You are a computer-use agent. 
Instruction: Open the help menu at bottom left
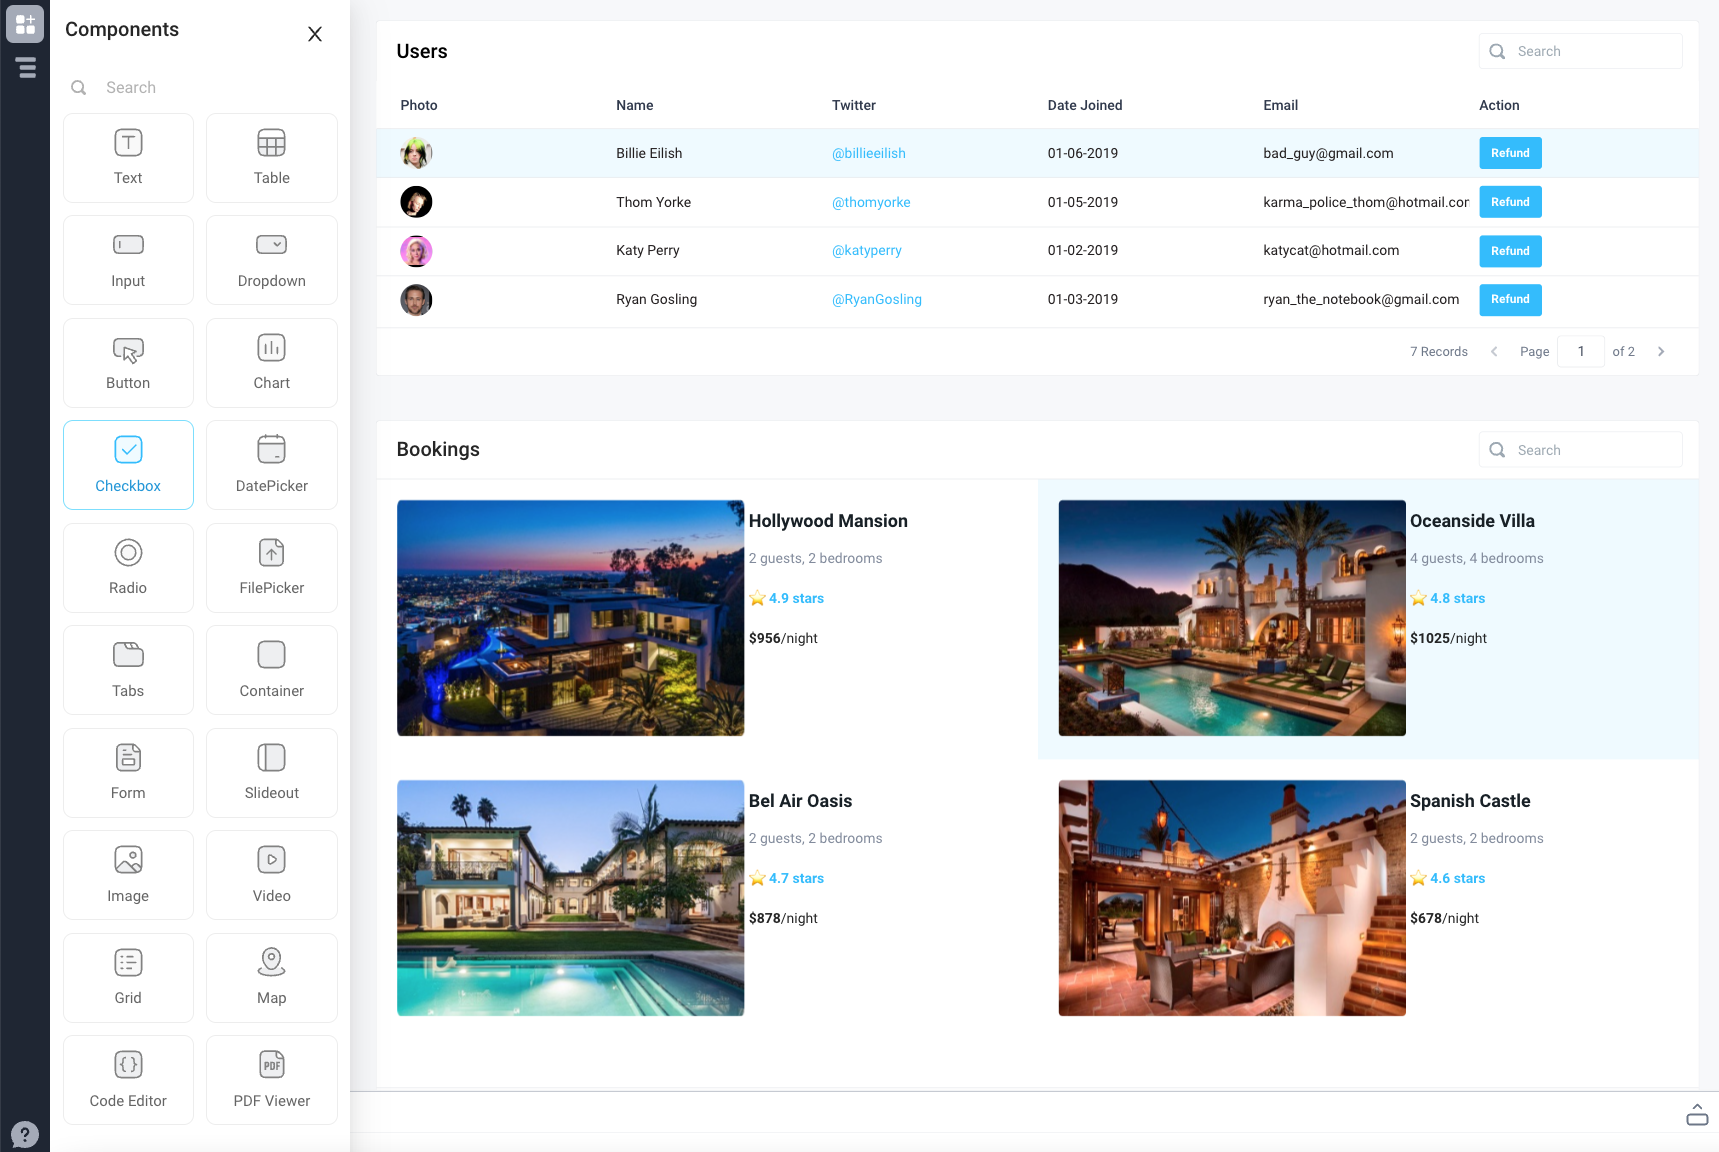point(25,1134)
